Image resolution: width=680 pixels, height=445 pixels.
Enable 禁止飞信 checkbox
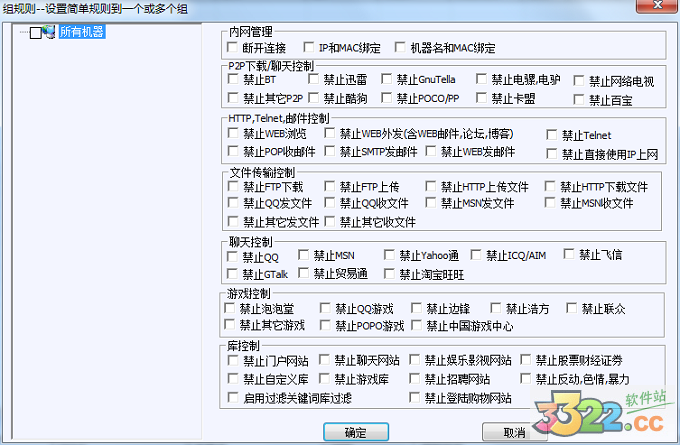(569, 254)
